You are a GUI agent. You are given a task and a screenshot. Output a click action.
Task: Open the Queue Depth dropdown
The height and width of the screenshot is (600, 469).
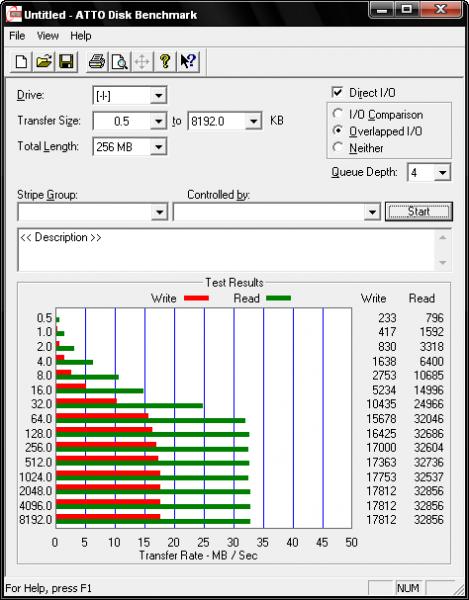pyautogui.click(x=442, y=173)
